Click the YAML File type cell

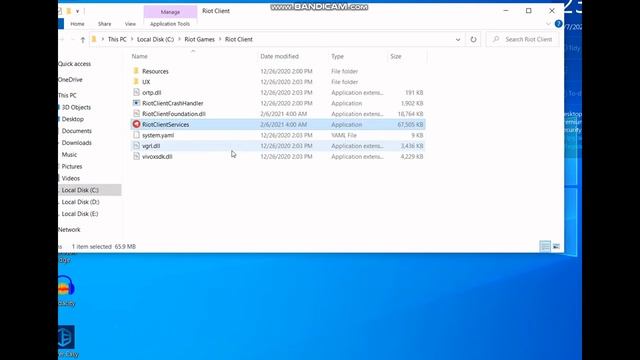pyautogui.click(x=344, y=135)
